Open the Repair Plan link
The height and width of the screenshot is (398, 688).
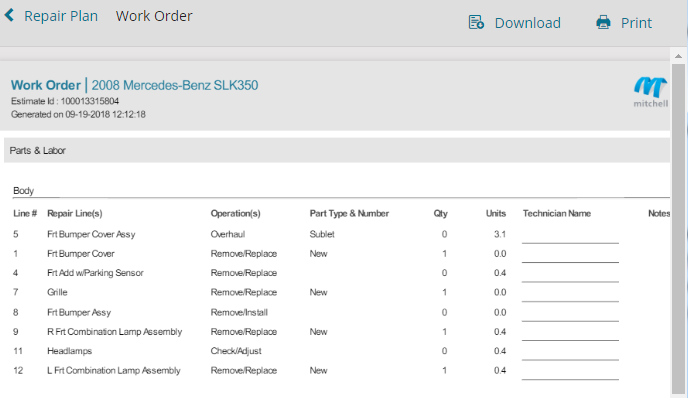61,16
